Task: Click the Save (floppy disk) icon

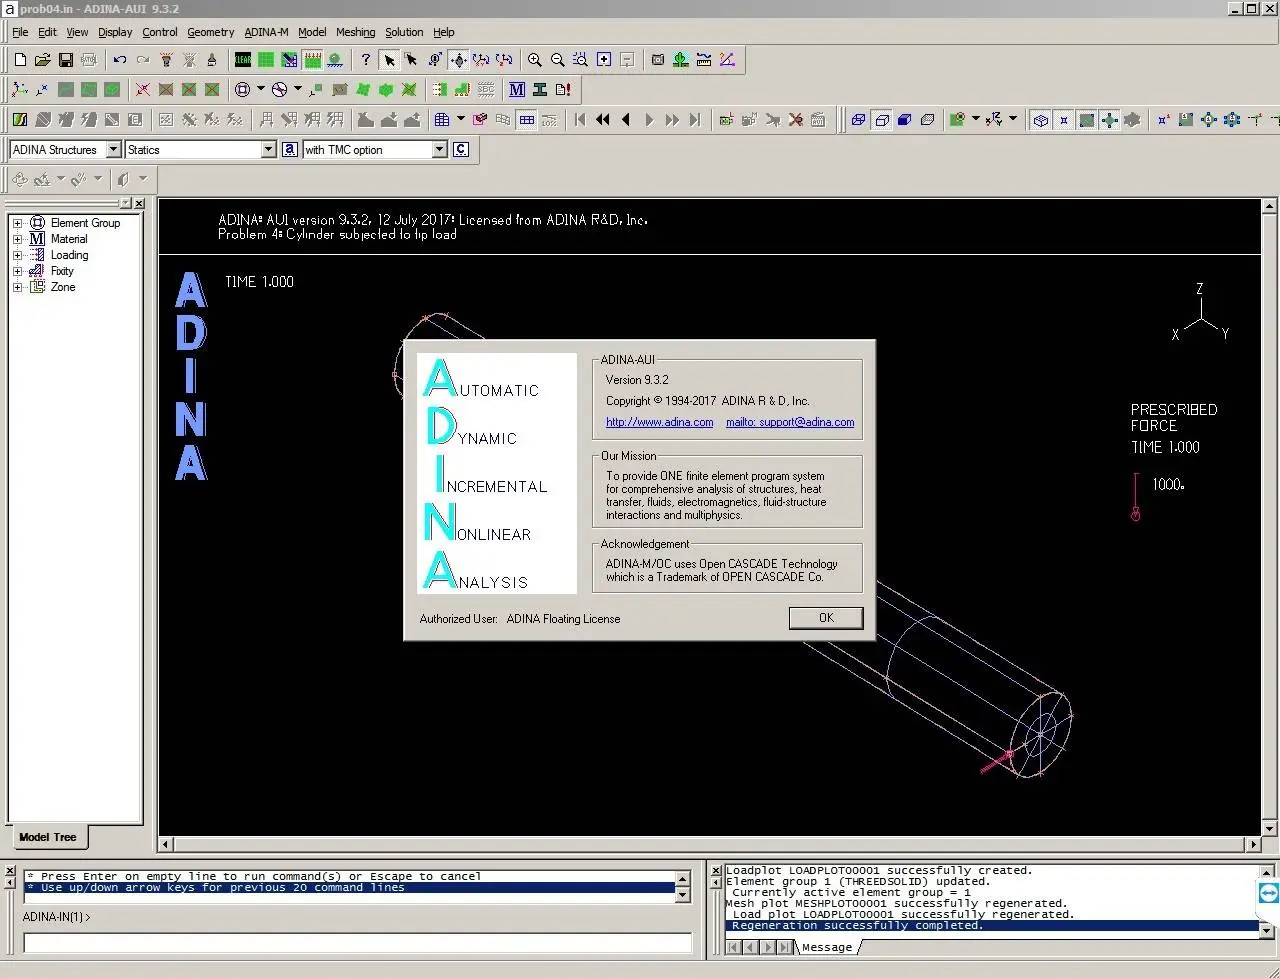Action: point(66,60)
